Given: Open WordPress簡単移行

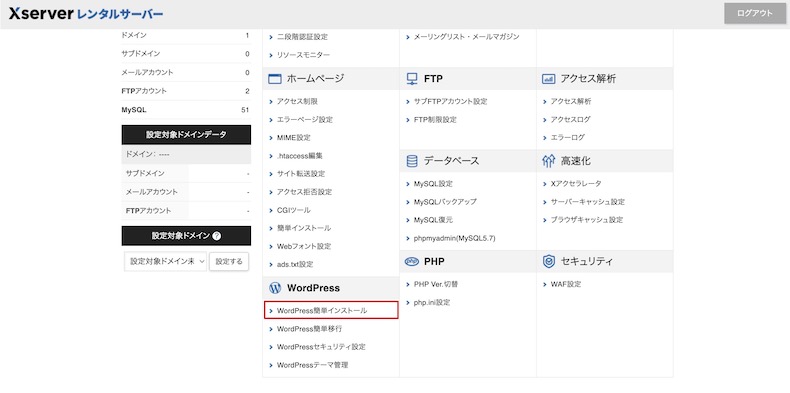Looking at the screenshot, I should (x=309, y=329).
